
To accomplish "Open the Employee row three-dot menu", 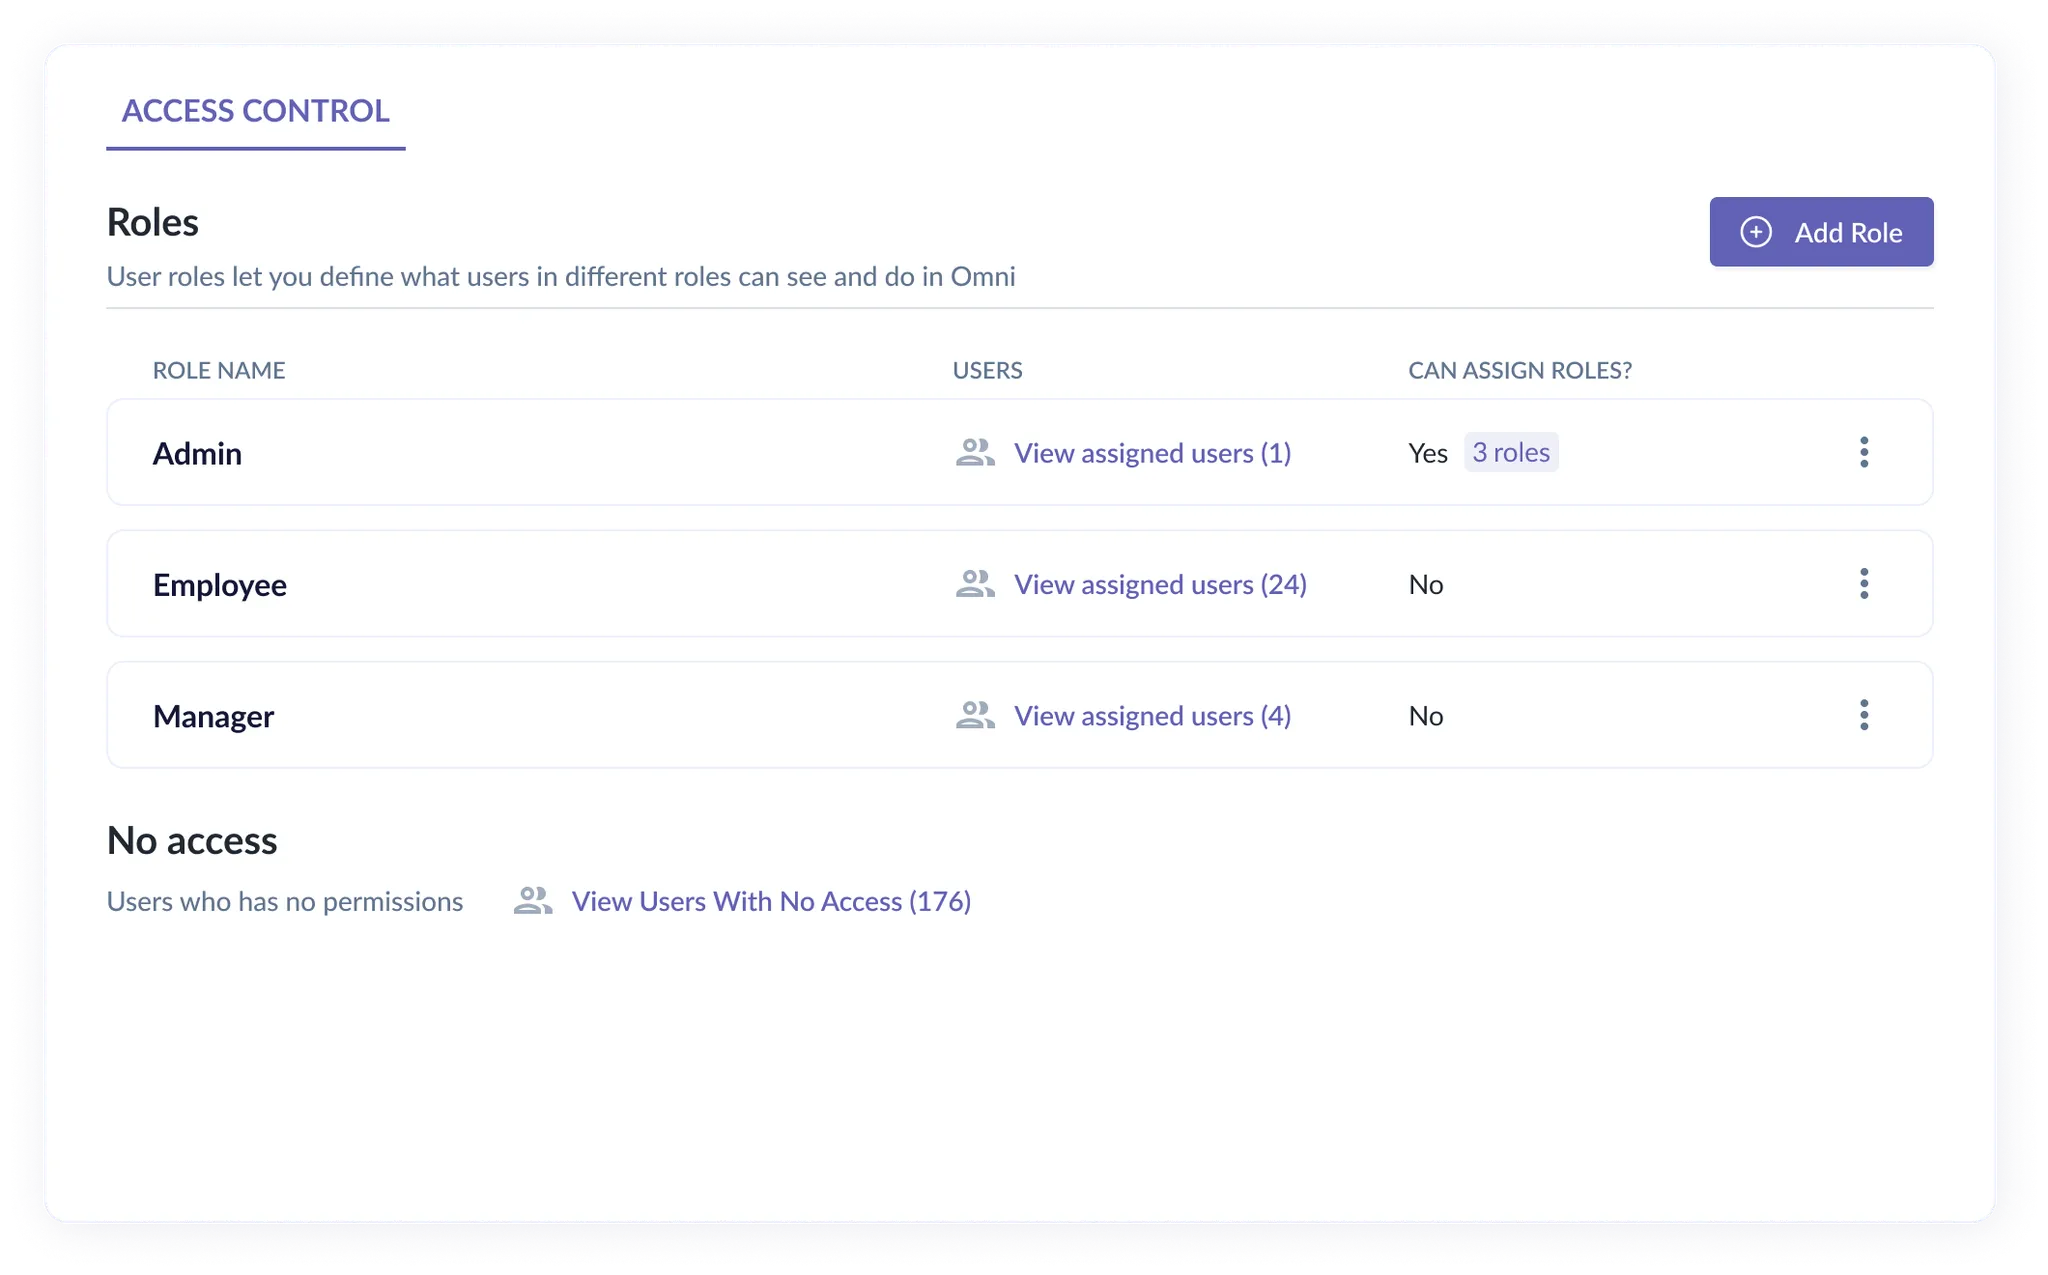I will coord(1864,584).
